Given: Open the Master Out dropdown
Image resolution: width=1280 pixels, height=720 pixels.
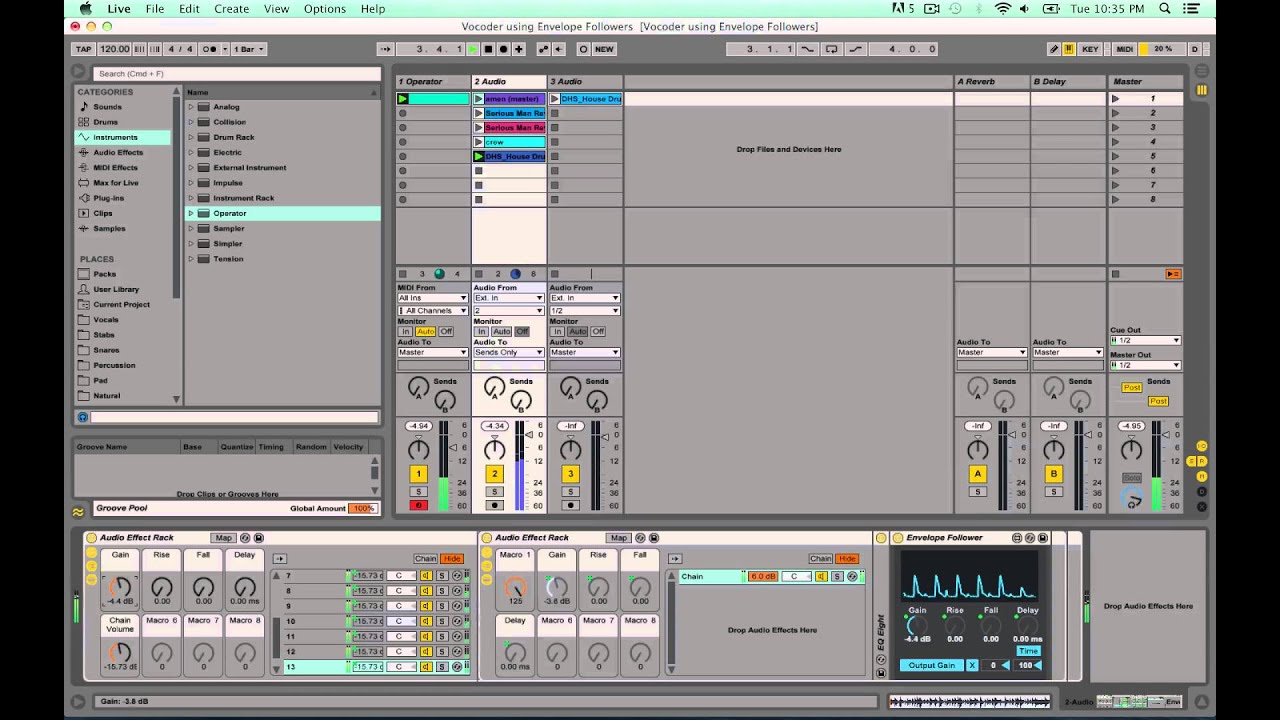Looking at the screenshot, I should 1146,365.
